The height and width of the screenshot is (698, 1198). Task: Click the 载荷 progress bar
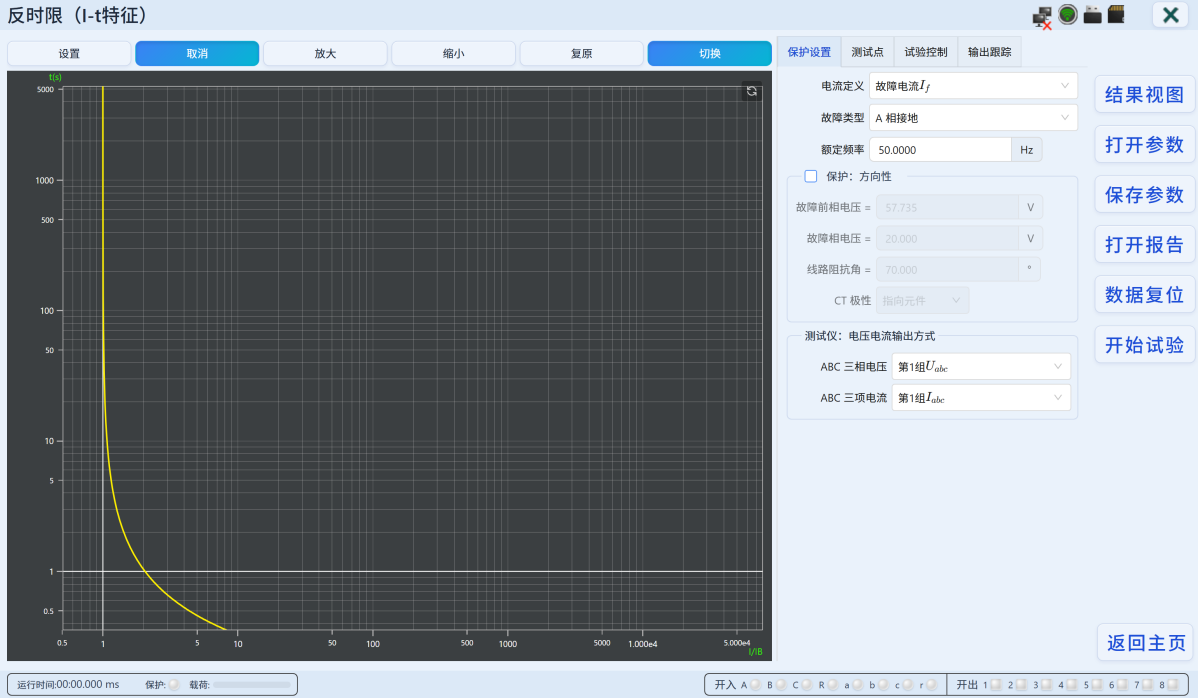click(253, 685)
